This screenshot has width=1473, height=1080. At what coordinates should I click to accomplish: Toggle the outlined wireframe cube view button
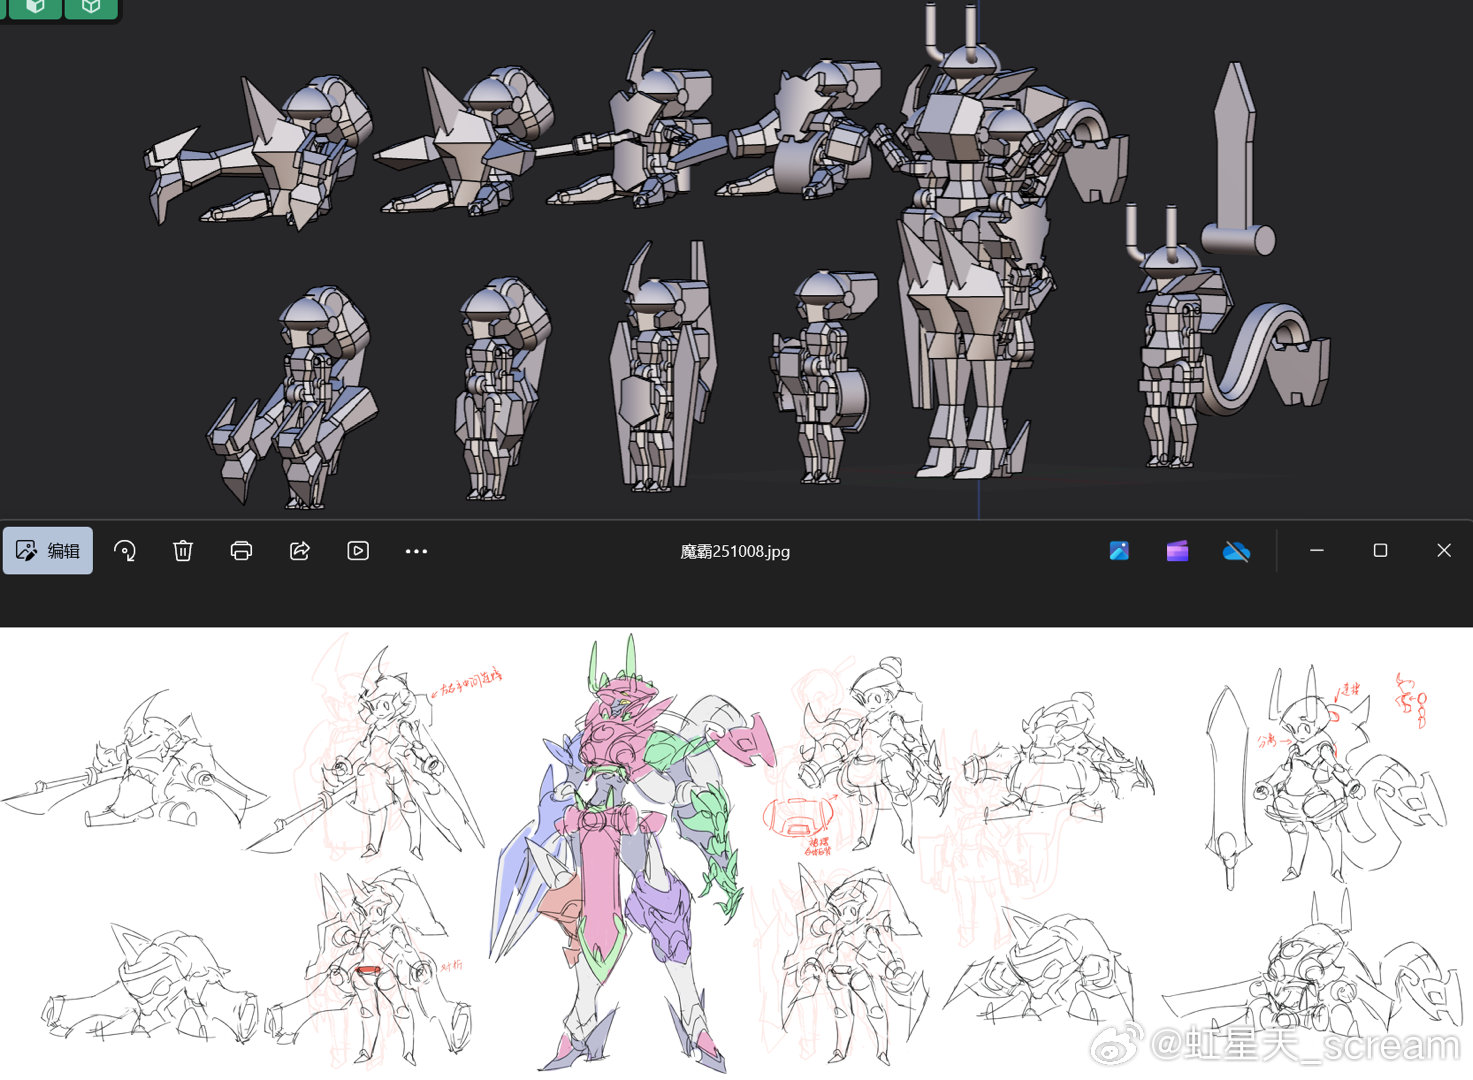pos(91,7)
